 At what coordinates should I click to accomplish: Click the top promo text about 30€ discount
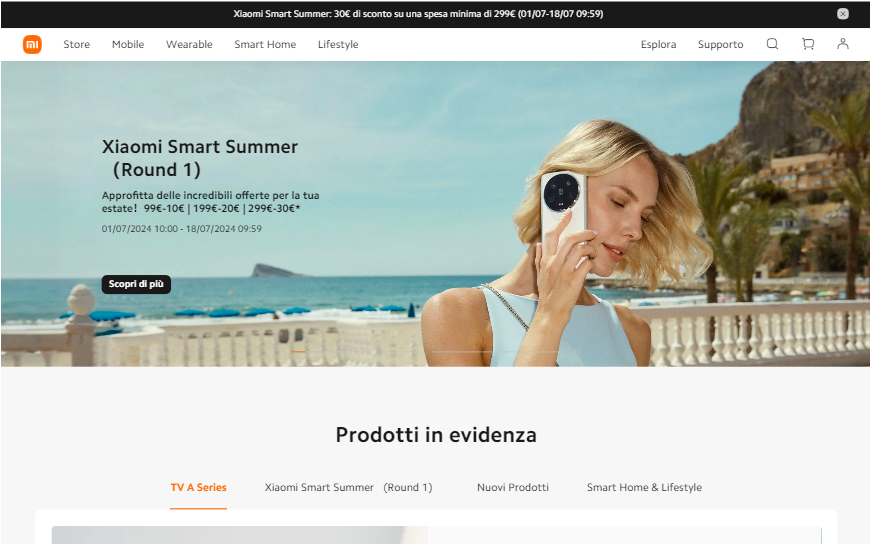[x=418, y=14]
